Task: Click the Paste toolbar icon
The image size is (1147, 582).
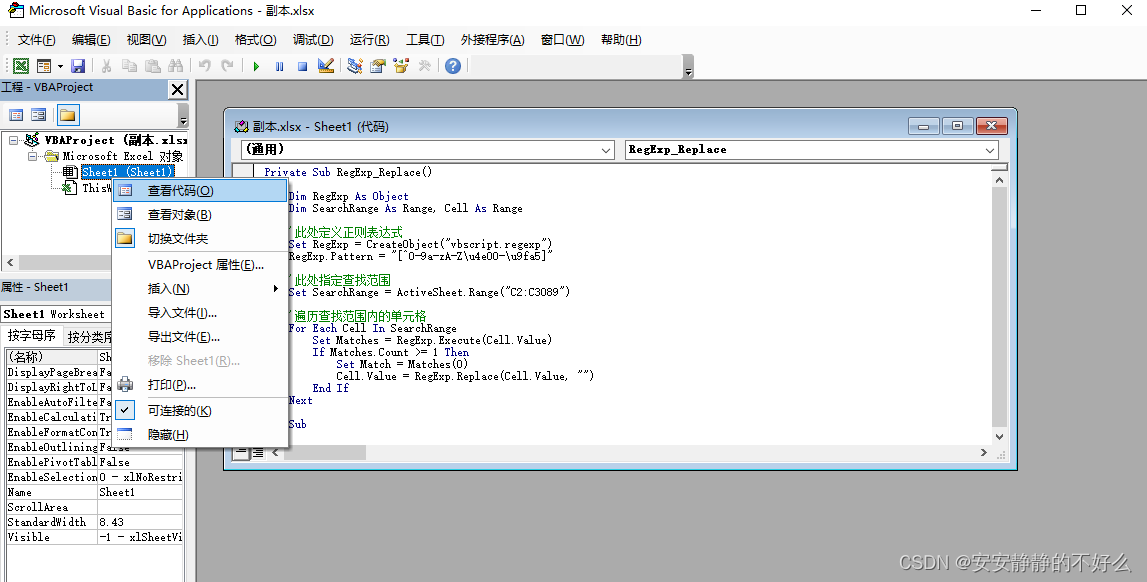Action: [x=152, y=66]
